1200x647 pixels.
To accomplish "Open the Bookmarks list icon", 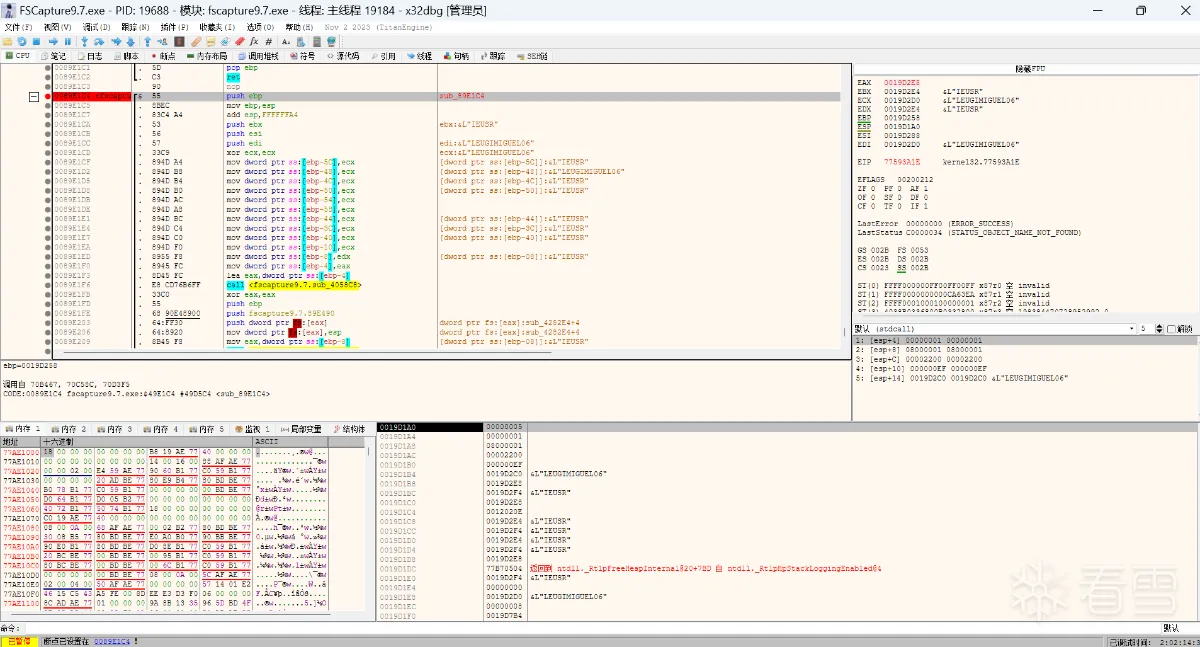I will 239,42.
